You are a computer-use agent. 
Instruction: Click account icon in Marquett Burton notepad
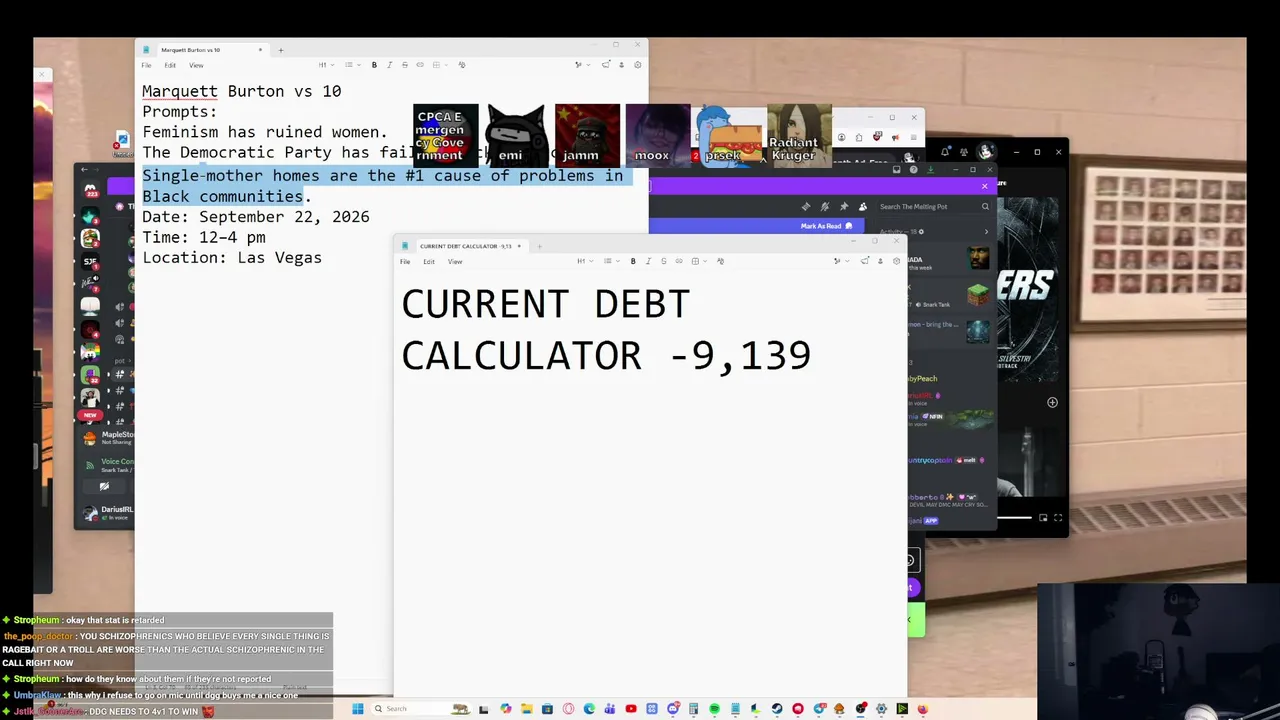[x=621, y=65]
